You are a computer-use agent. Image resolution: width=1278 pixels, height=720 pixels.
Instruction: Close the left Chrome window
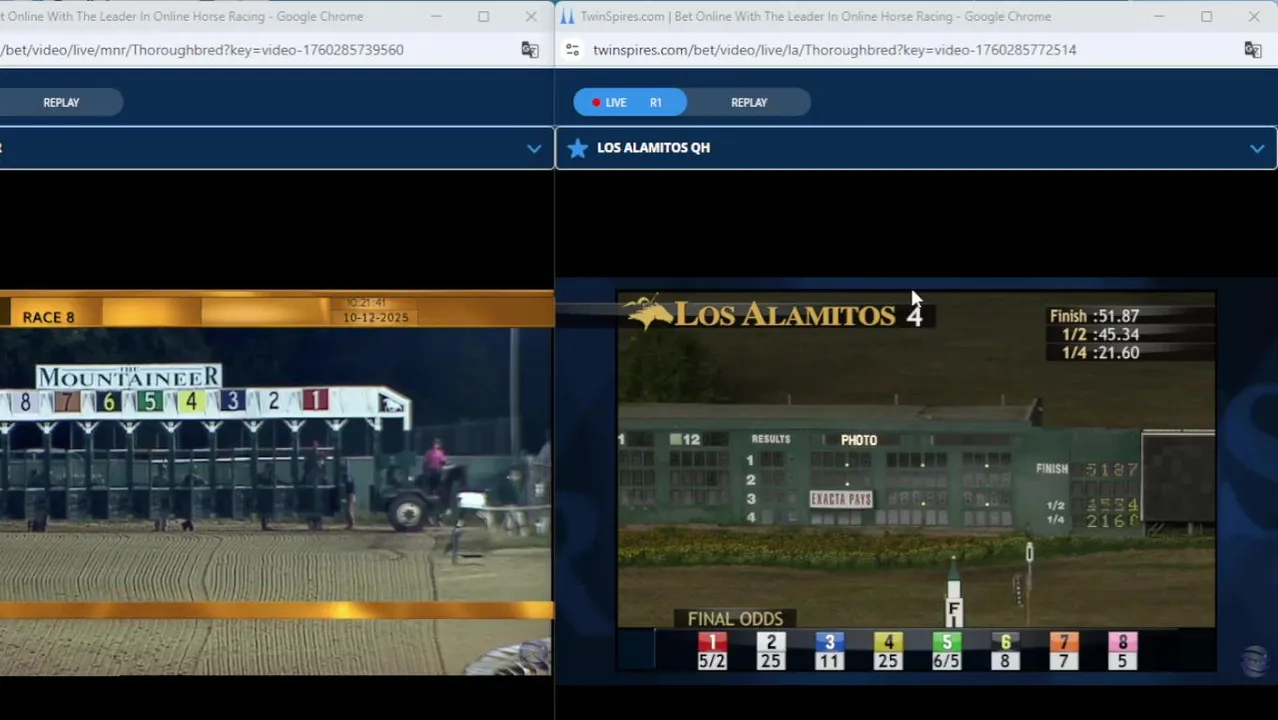531,16
